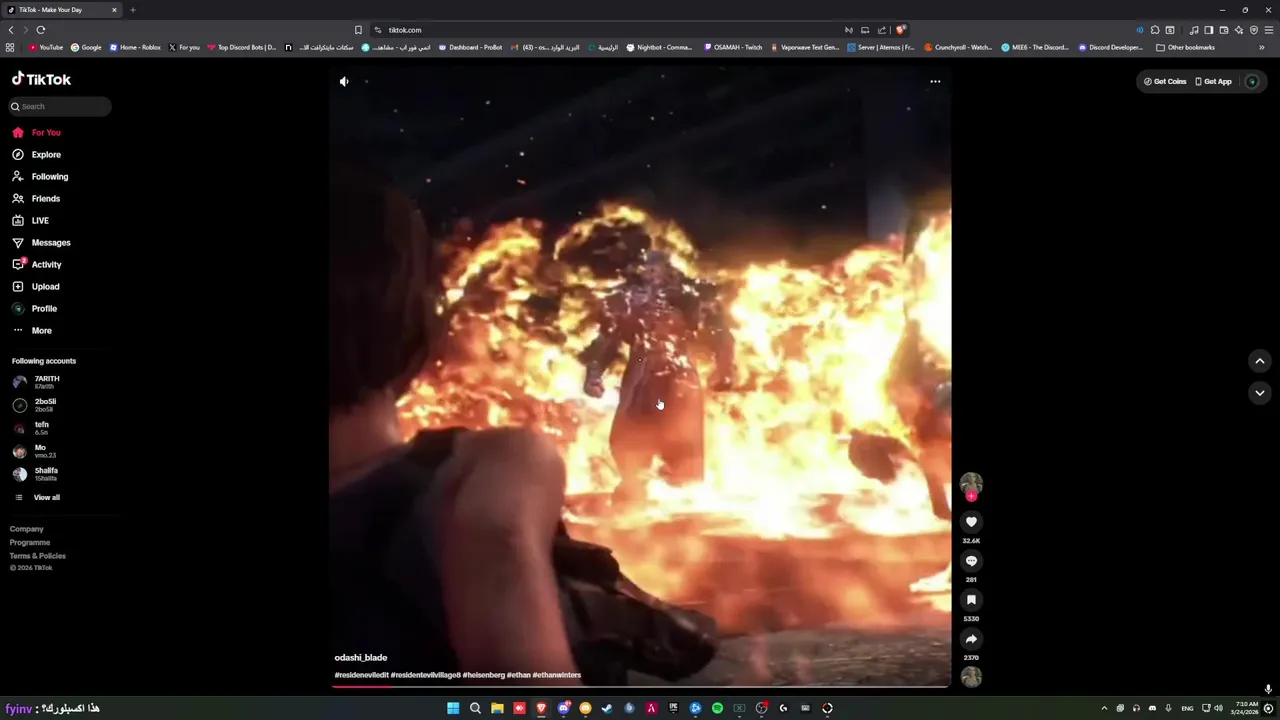
Task: Open the taskbar clock and date
Action: (x=1245, y=708)
